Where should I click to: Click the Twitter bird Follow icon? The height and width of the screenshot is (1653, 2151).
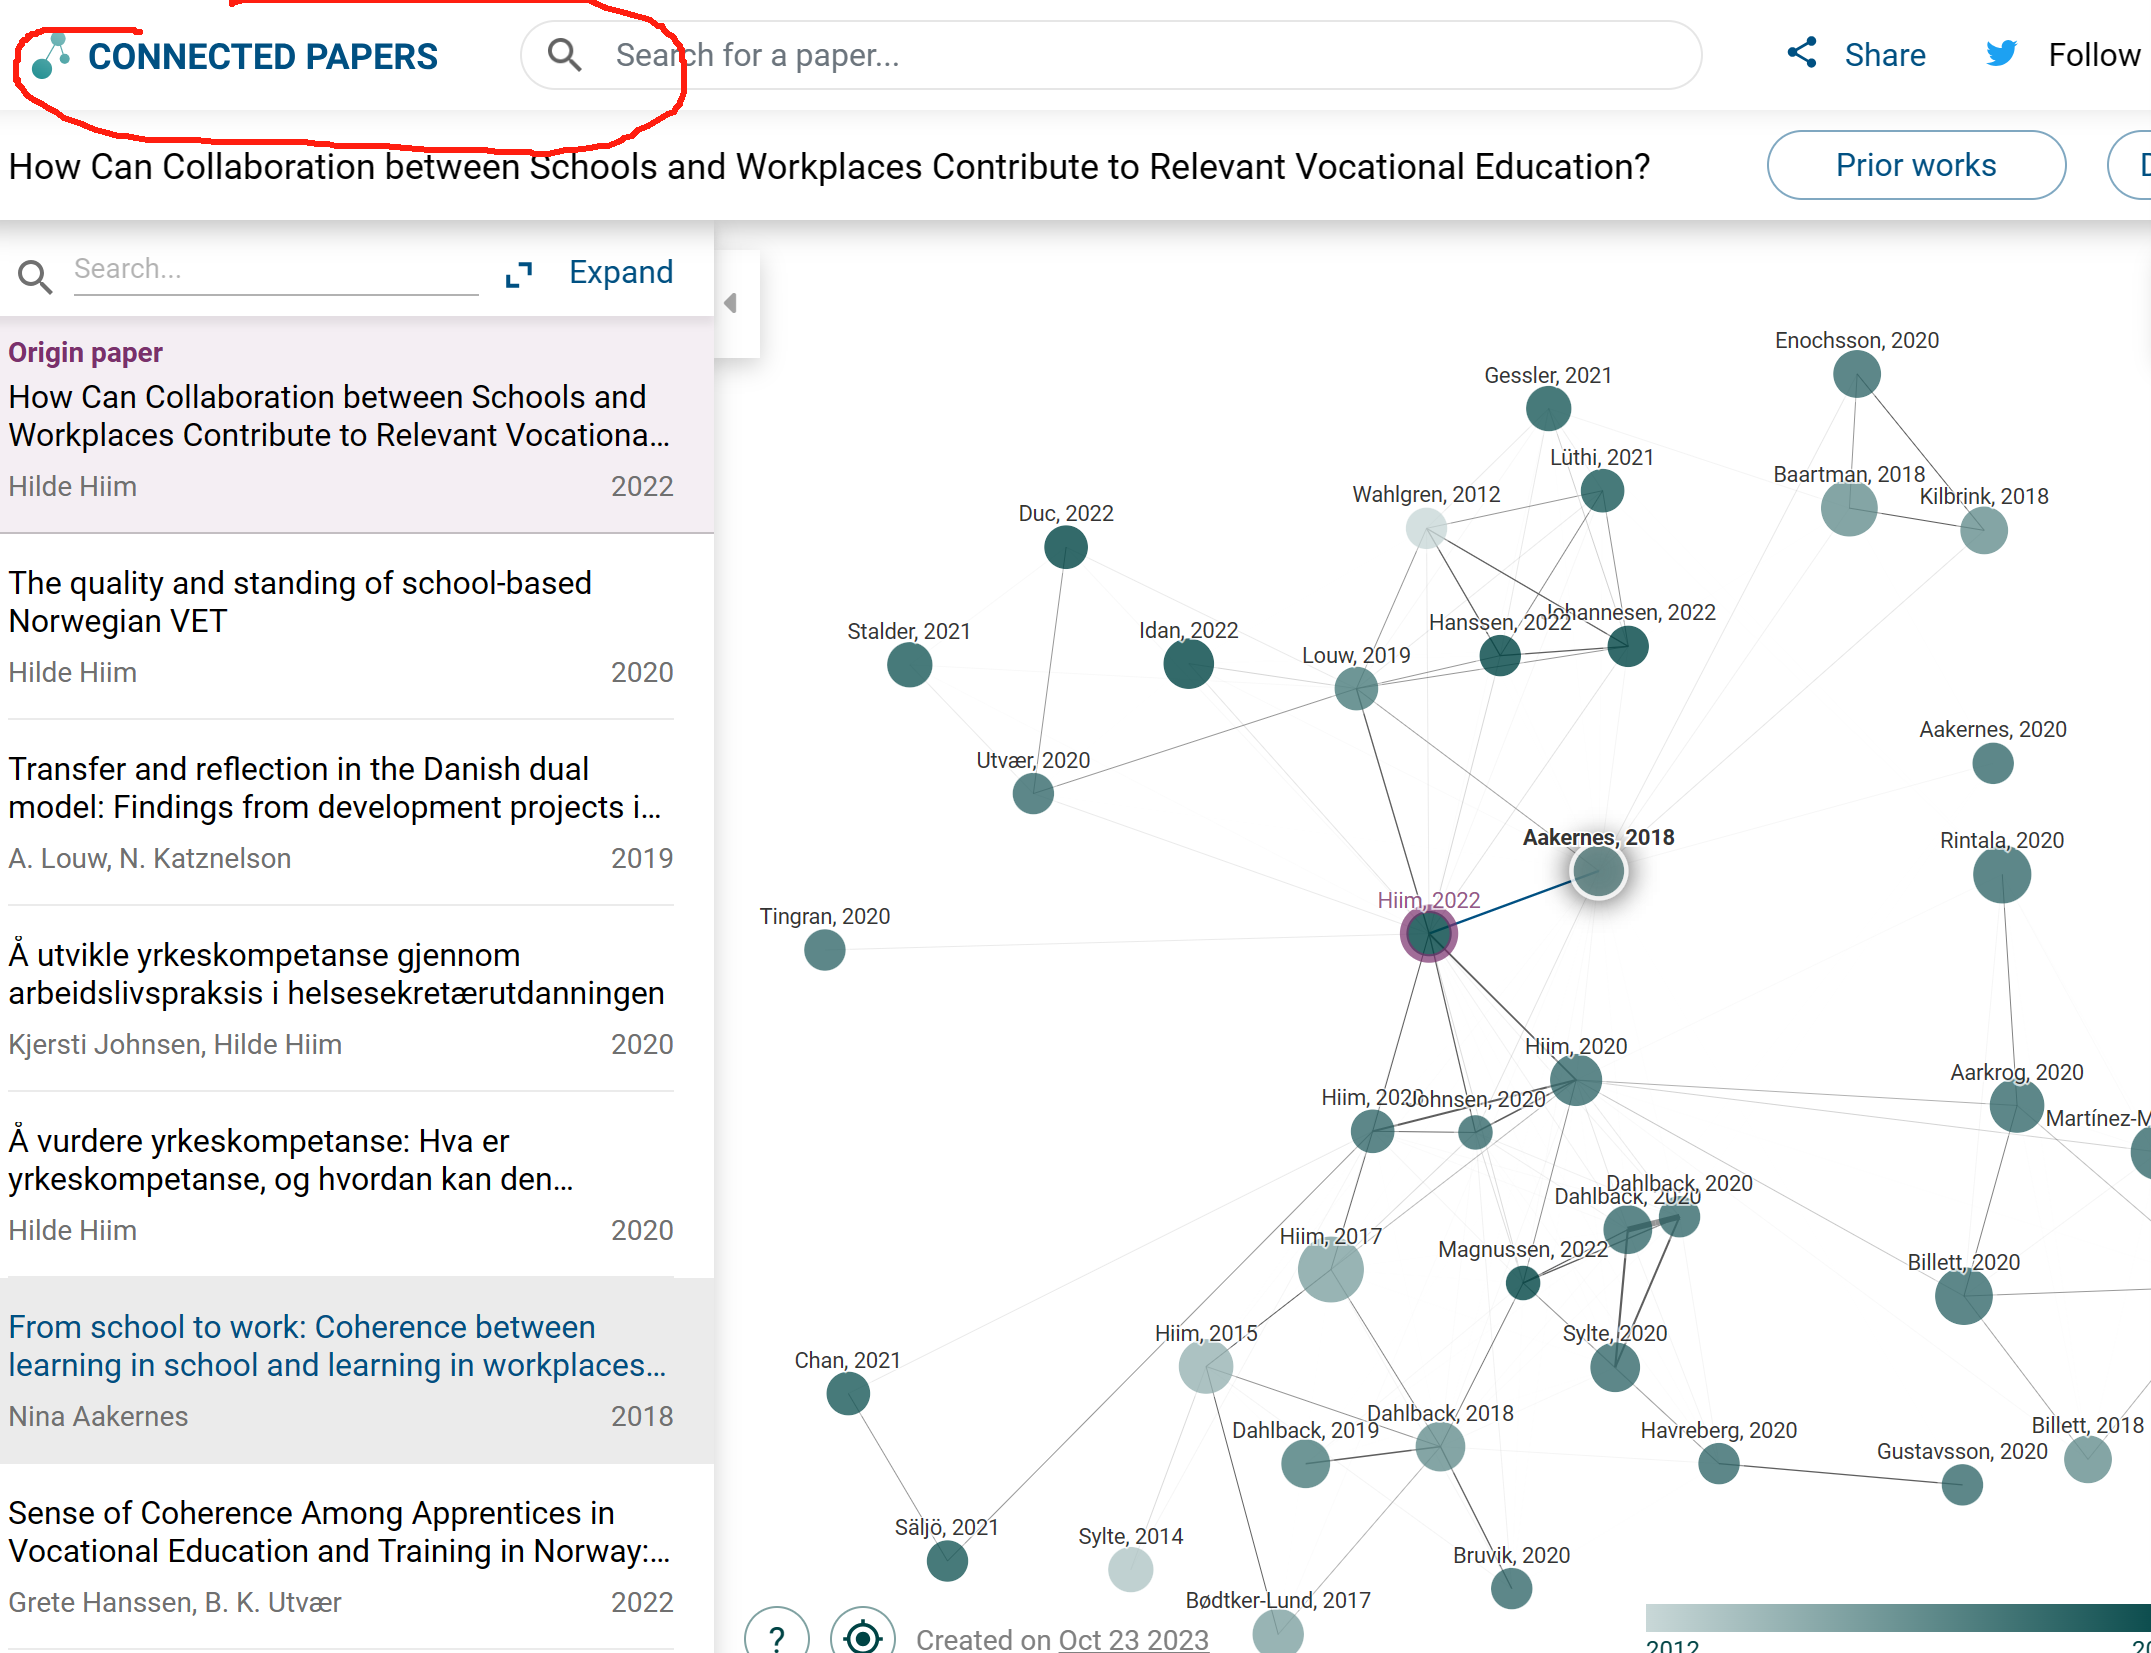(2001, 54)
